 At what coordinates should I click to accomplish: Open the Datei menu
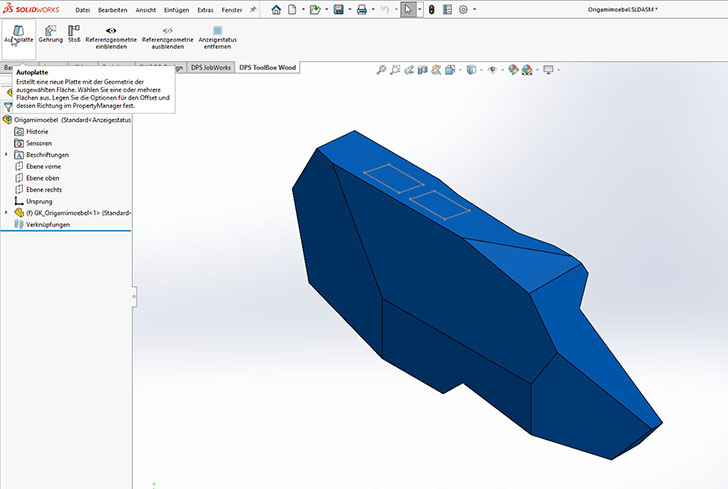(83, 10)
